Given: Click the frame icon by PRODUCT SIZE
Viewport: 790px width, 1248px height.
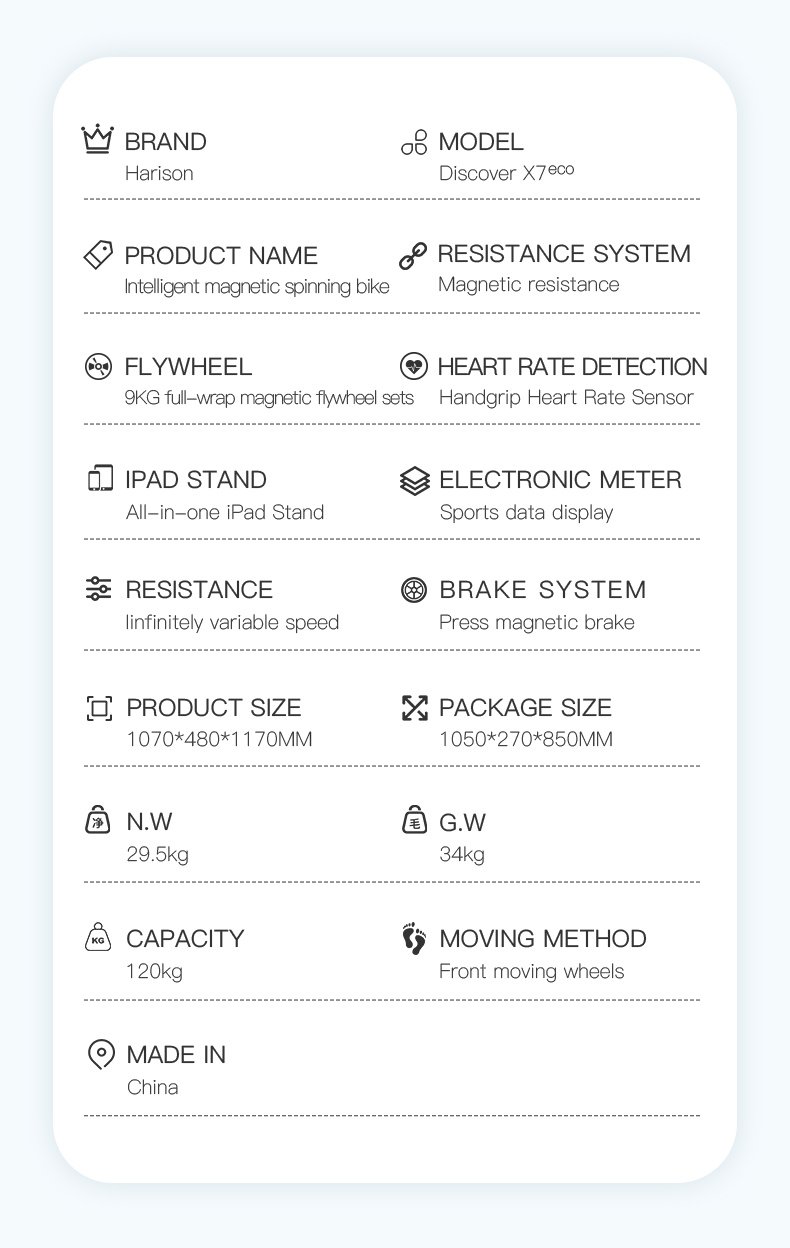Looking at the screenshot, I should click(99, 708).
